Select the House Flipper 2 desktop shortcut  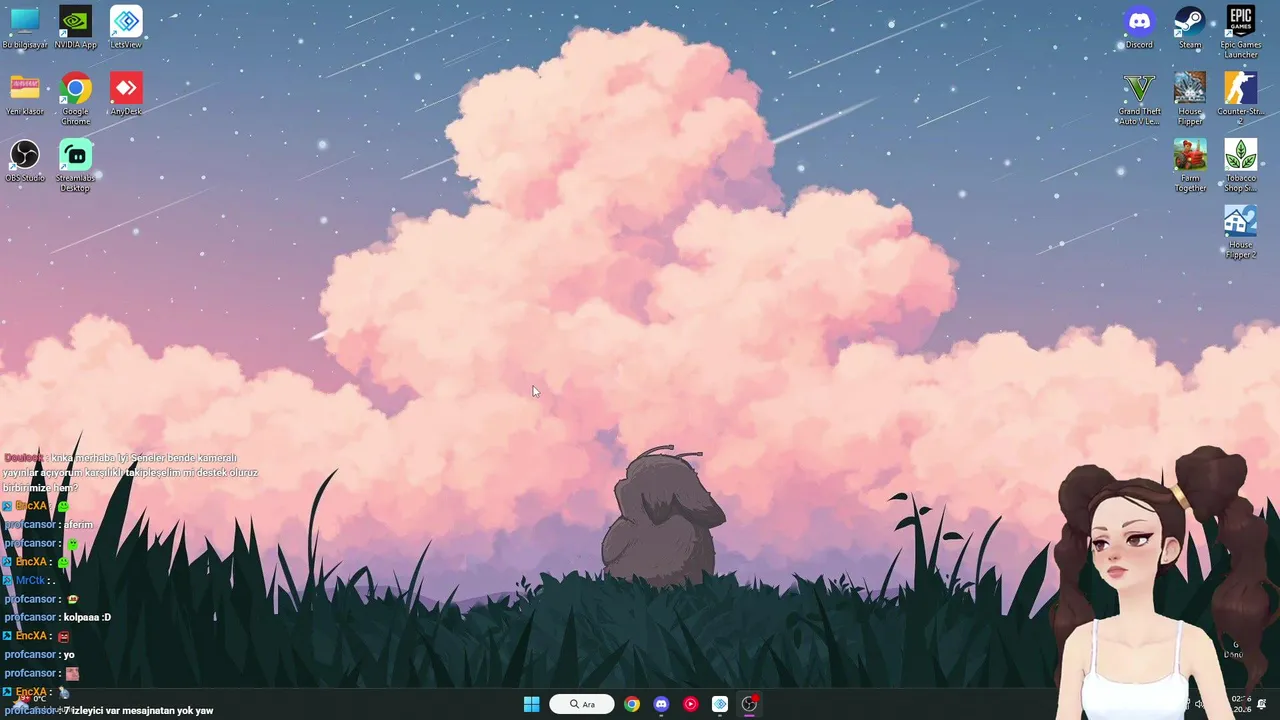(1240, 233)
